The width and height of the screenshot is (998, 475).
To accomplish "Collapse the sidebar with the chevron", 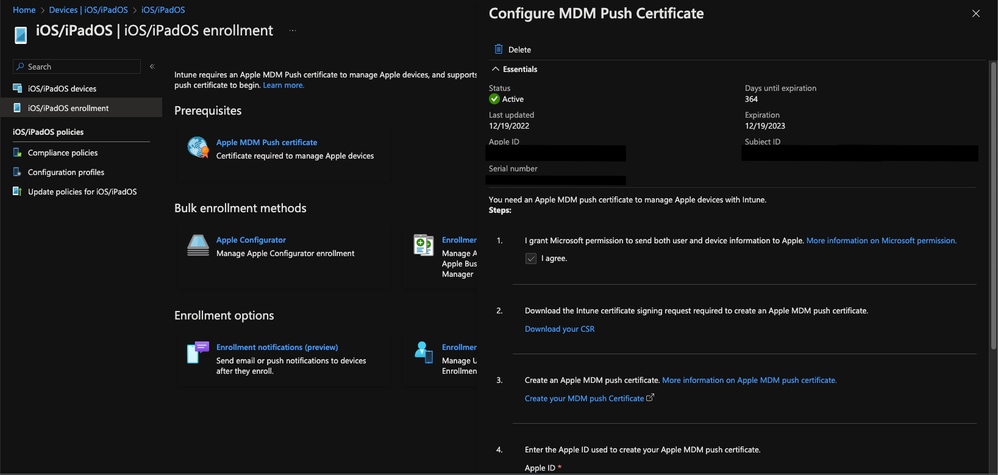I will 152,66.
